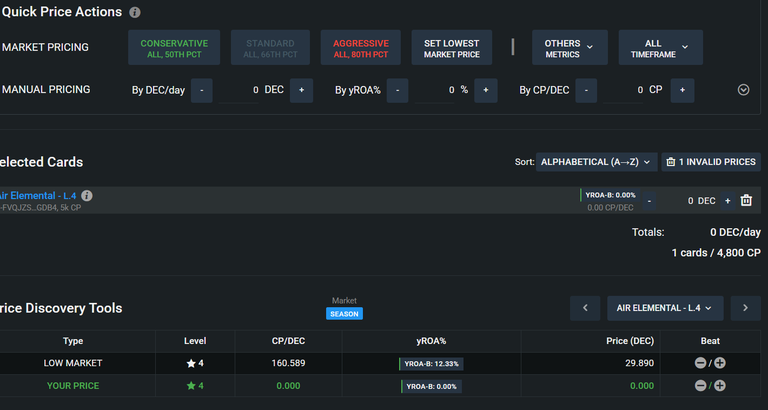Screen dimensions: 768x410
Task: Click Set Lowest Market Price button
Action: (452, 48)
